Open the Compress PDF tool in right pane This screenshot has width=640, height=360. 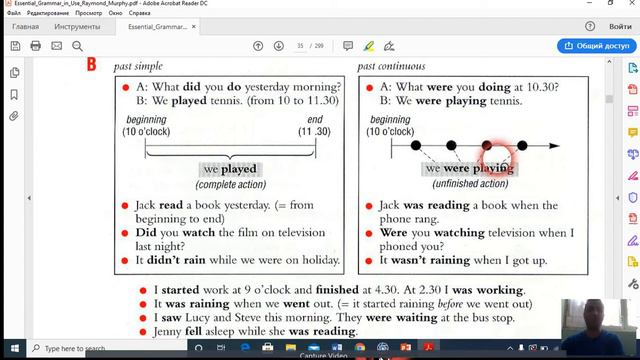coord(633,219)
